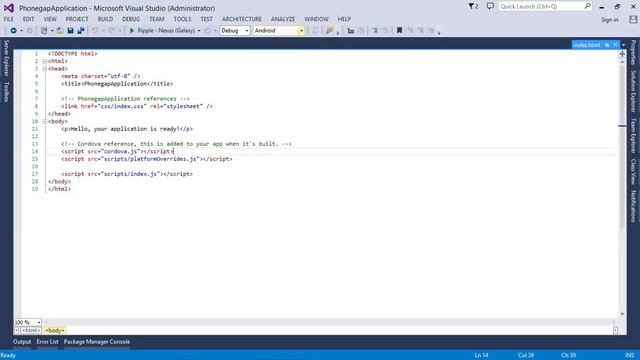Open the ANALYZE menu
640x360 pixels.
click(283, 19)
